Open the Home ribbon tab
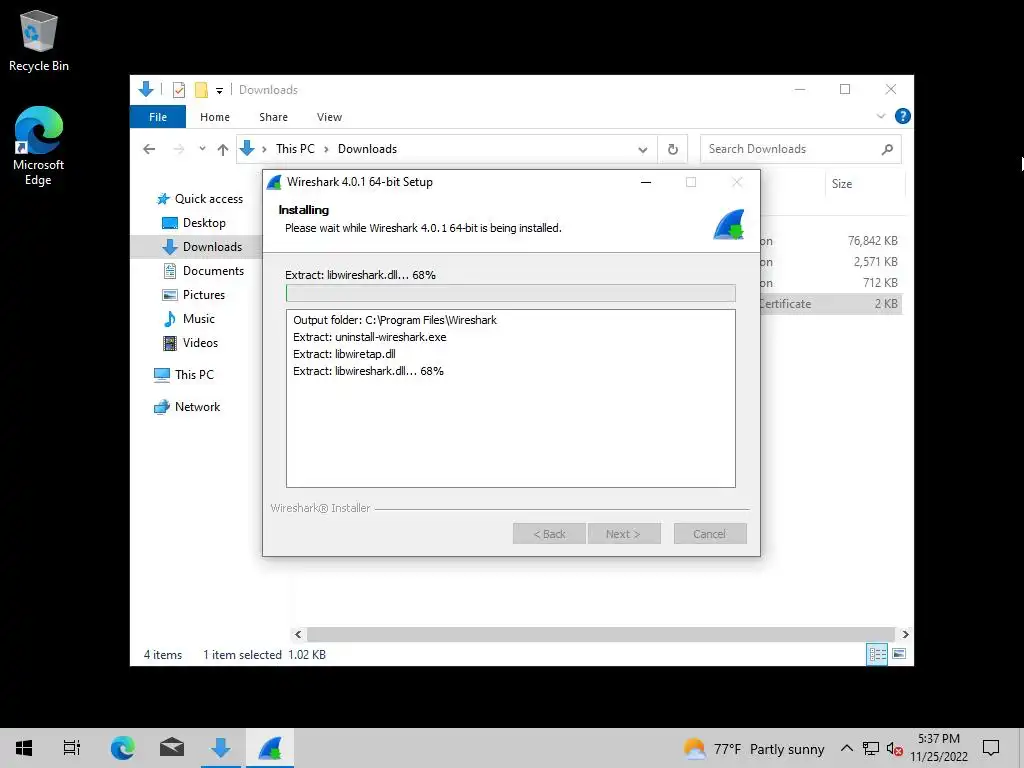1024x768 pixels. tap(215, 117)
